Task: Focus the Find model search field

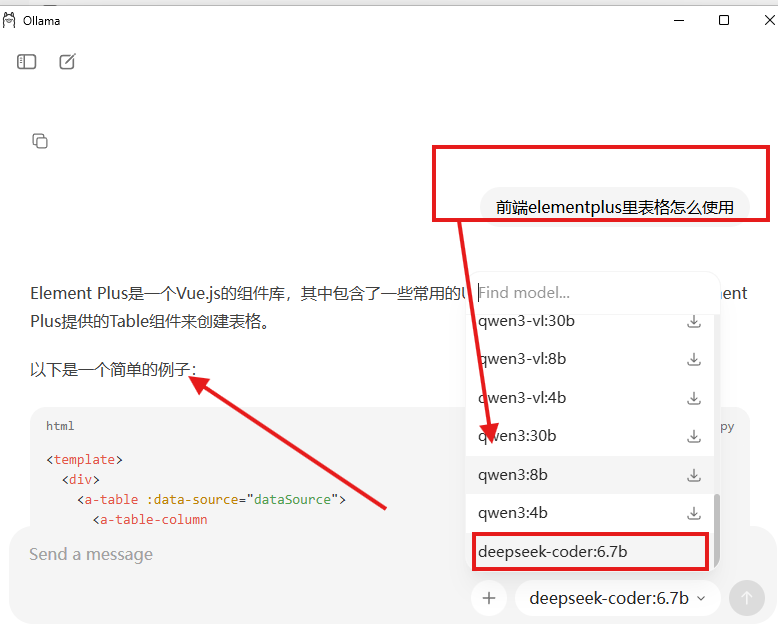Action: point(593,293)
